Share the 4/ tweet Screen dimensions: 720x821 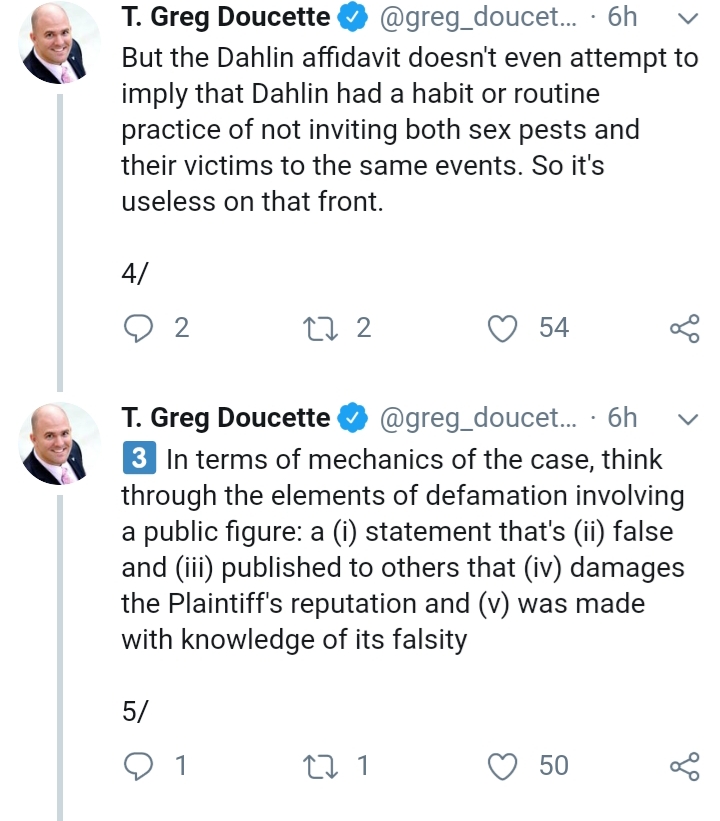pyautogui.click(x=685, y=329)
